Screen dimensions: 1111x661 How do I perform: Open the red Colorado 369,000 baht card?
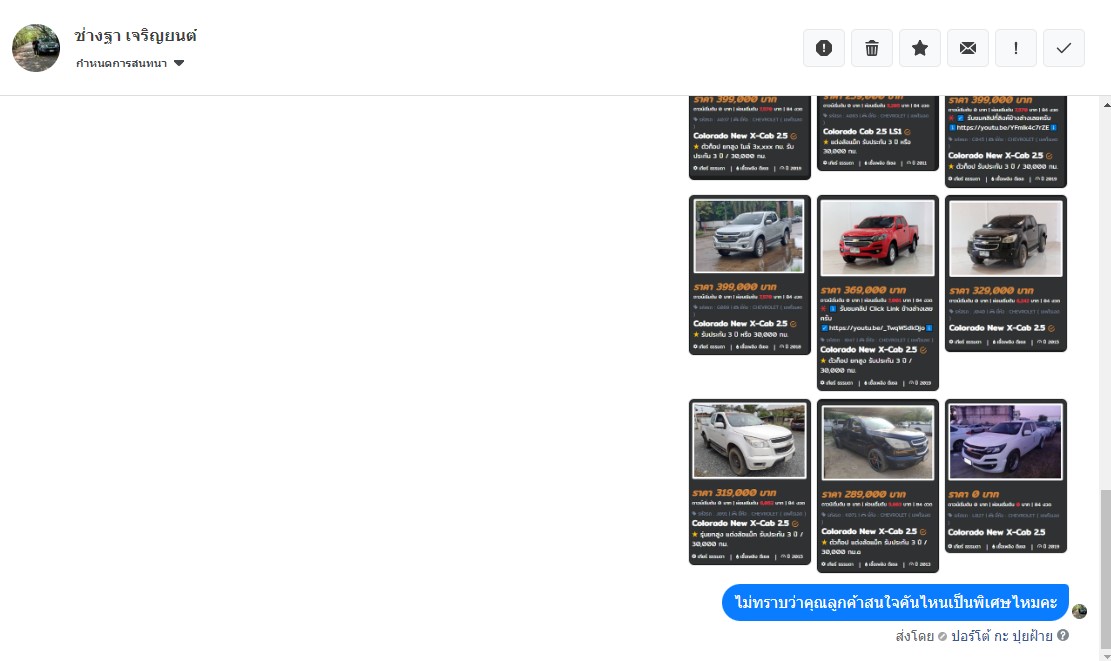(x=877, y=291)
